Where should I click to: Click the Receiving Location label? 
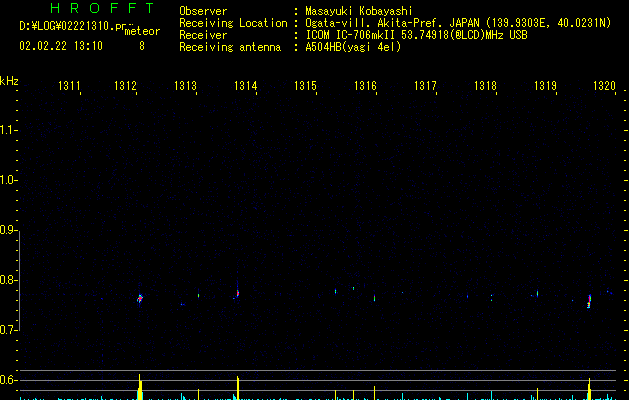click(x=233, y=23)
